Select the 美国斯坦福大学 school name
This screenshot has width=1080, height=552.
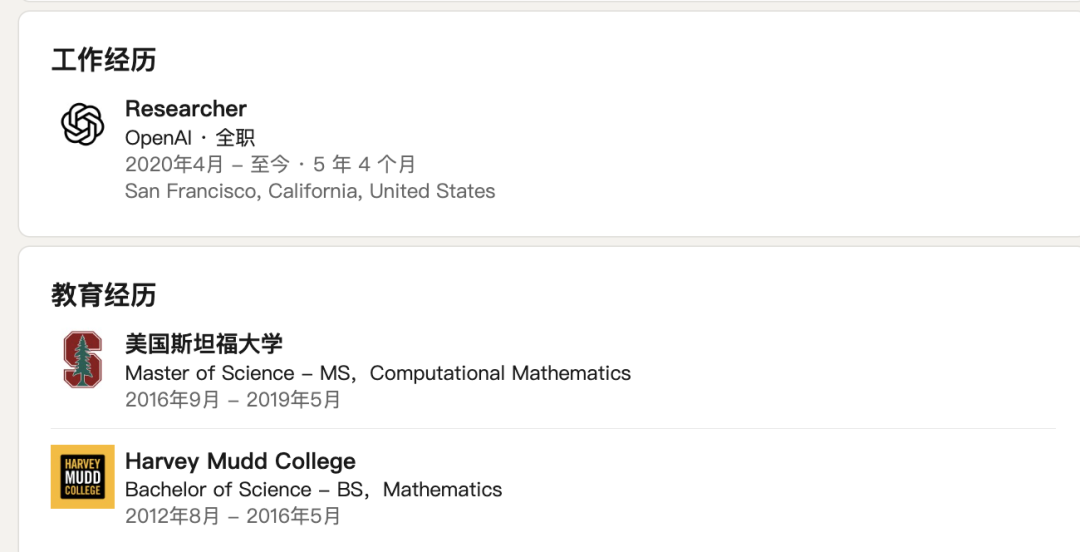pyautogui.click(x=204, y=343)
